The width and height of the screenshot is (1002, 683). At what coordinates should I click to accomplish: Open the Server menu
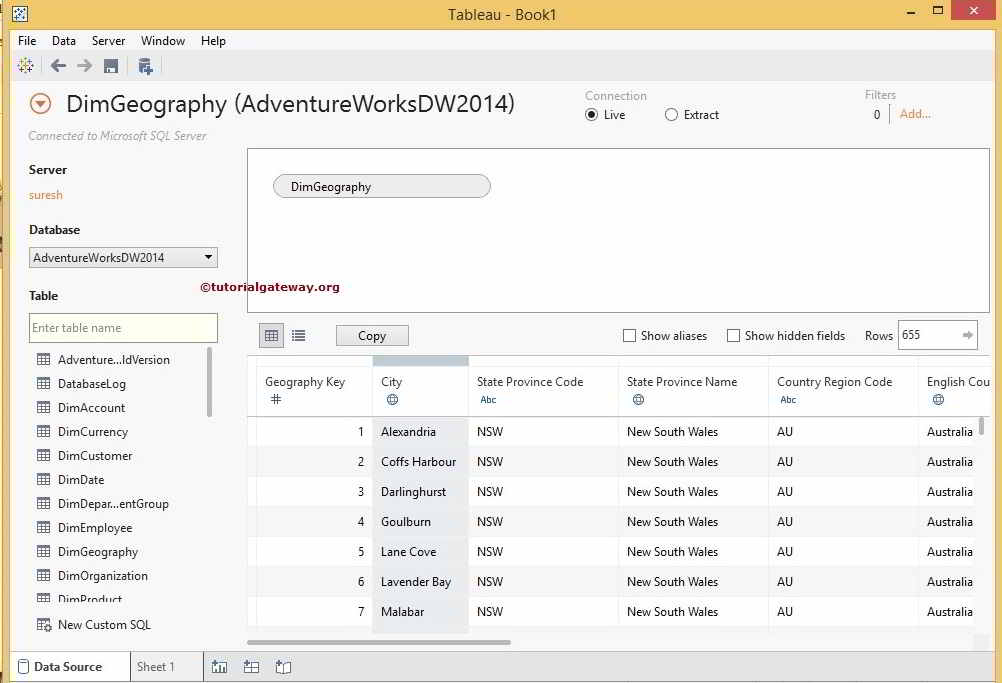[x=108, y=41]
